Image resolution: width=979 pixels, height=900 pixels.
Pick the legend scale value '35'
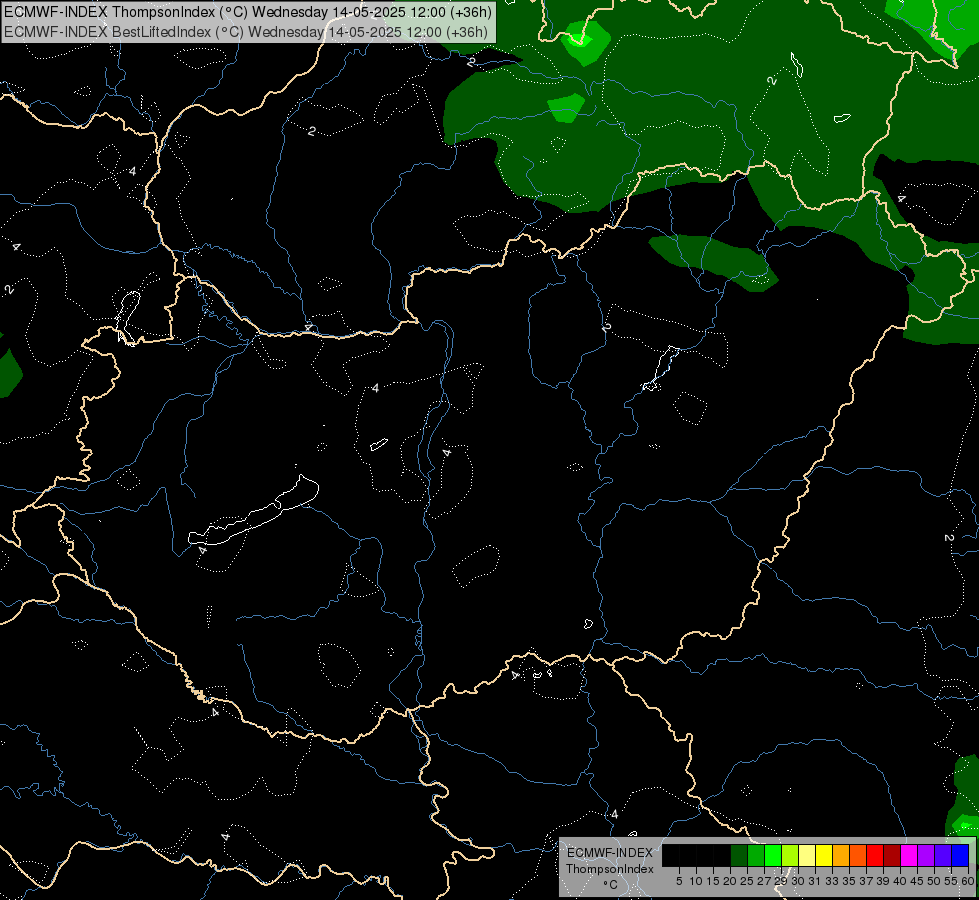pos(849,881)
